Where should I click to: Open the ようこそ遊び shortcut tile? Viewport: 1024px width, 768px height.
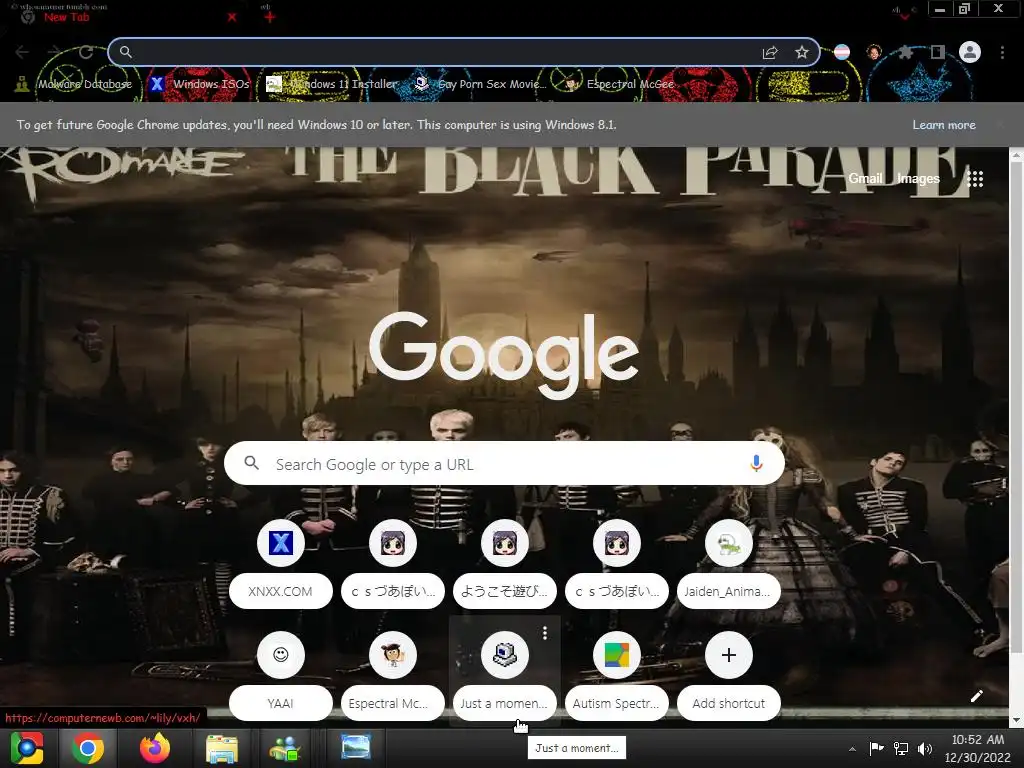(505, 566)
